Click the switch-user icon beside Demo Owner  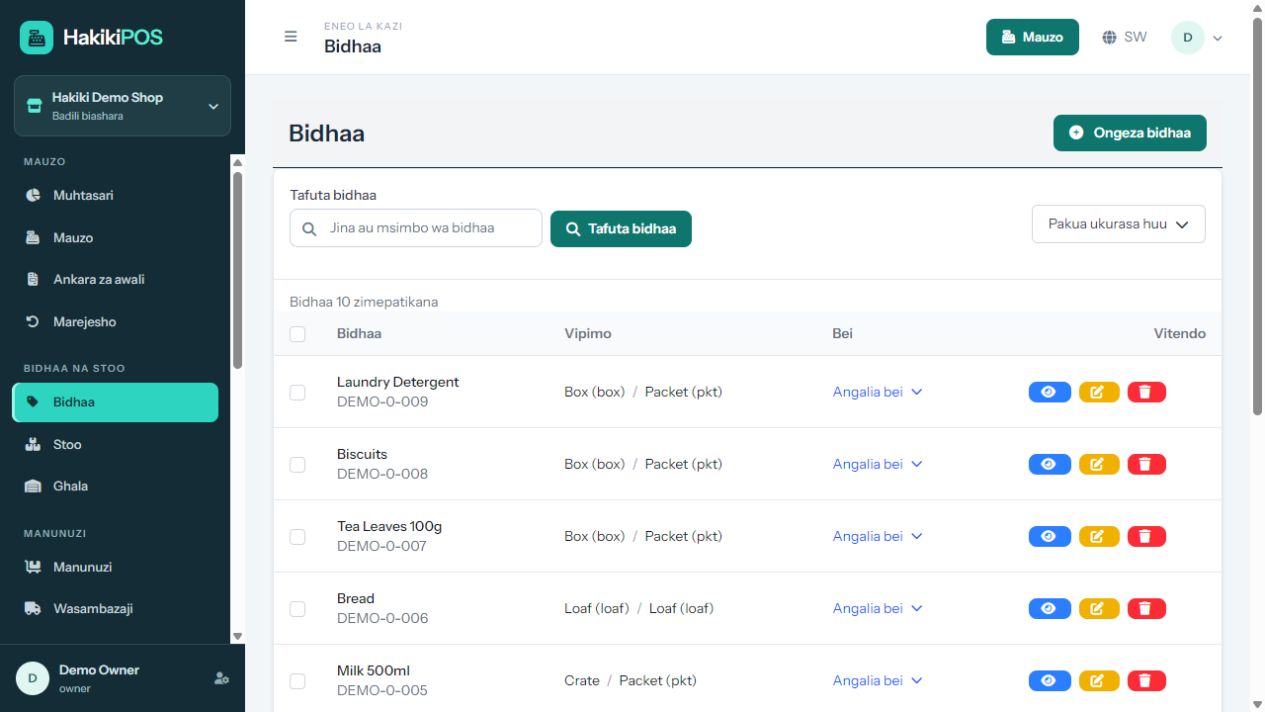point(221,678)
